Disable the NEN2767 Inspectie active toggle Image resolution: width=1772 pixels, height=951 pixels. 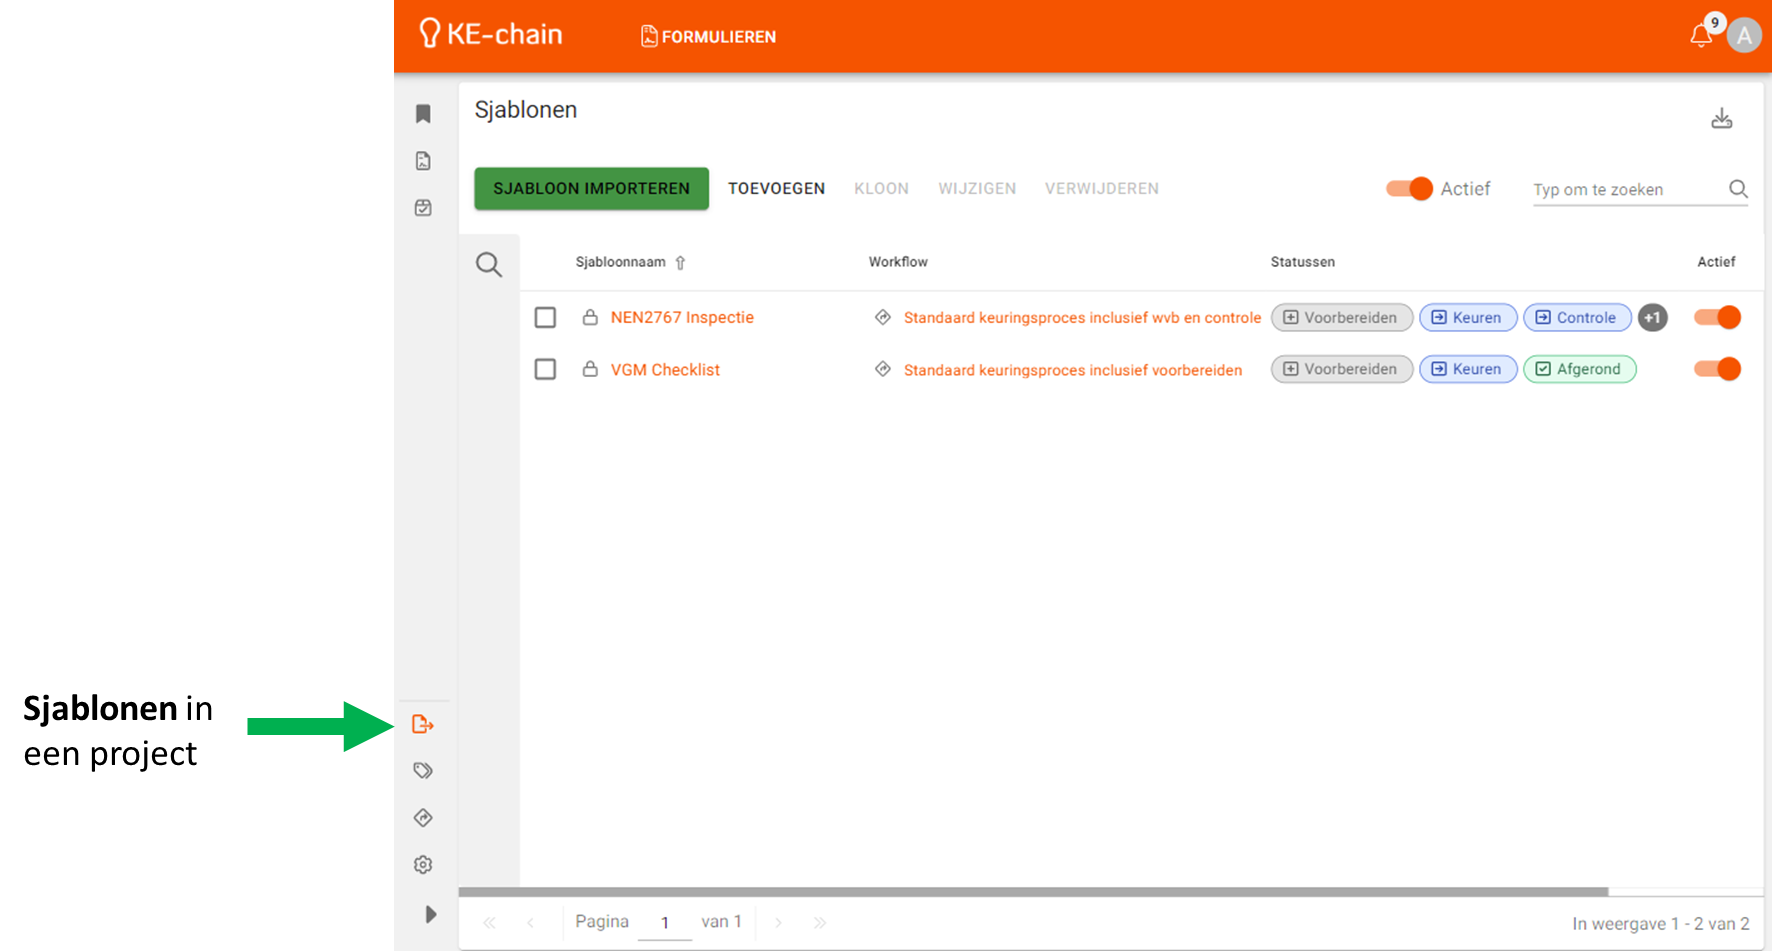point(1717,318)
